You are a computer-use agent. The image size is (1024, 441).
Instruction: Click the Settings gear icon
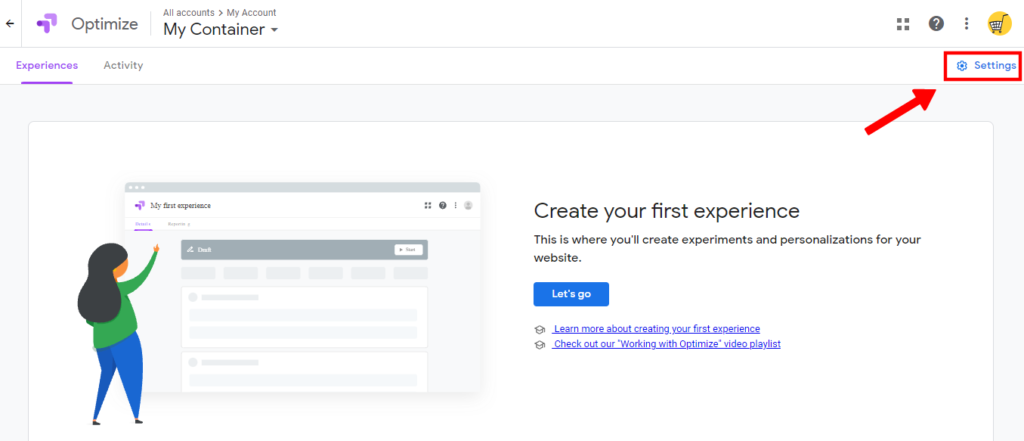(x=961, y=66)
